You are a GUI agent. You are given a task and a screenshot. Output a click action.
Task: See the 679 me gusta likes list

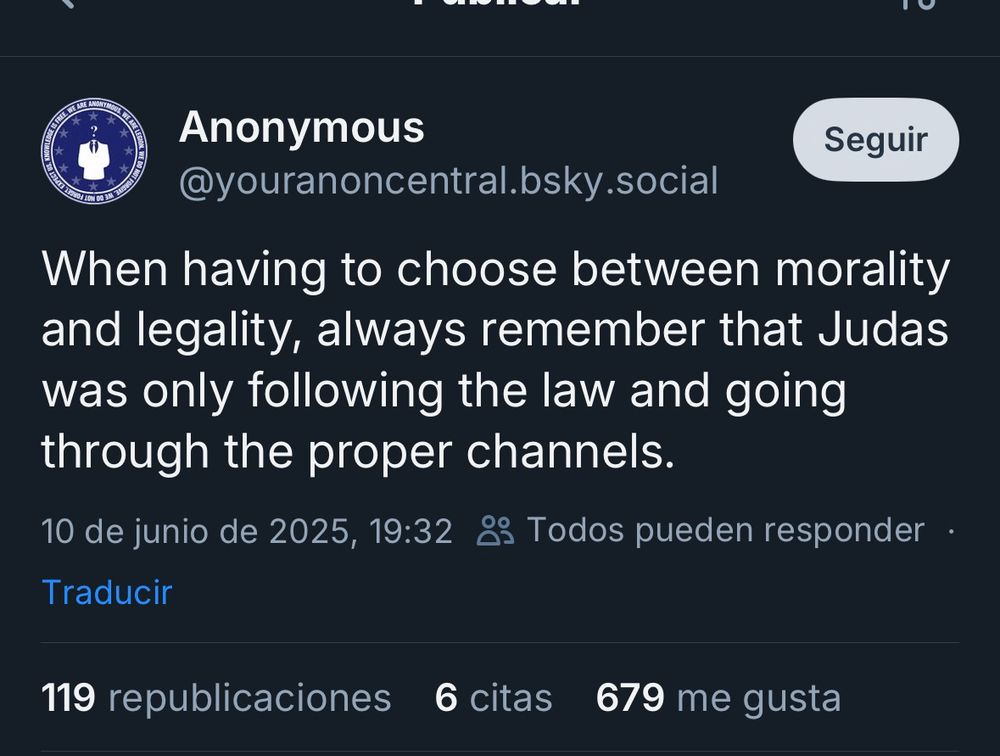coord(718,697)
